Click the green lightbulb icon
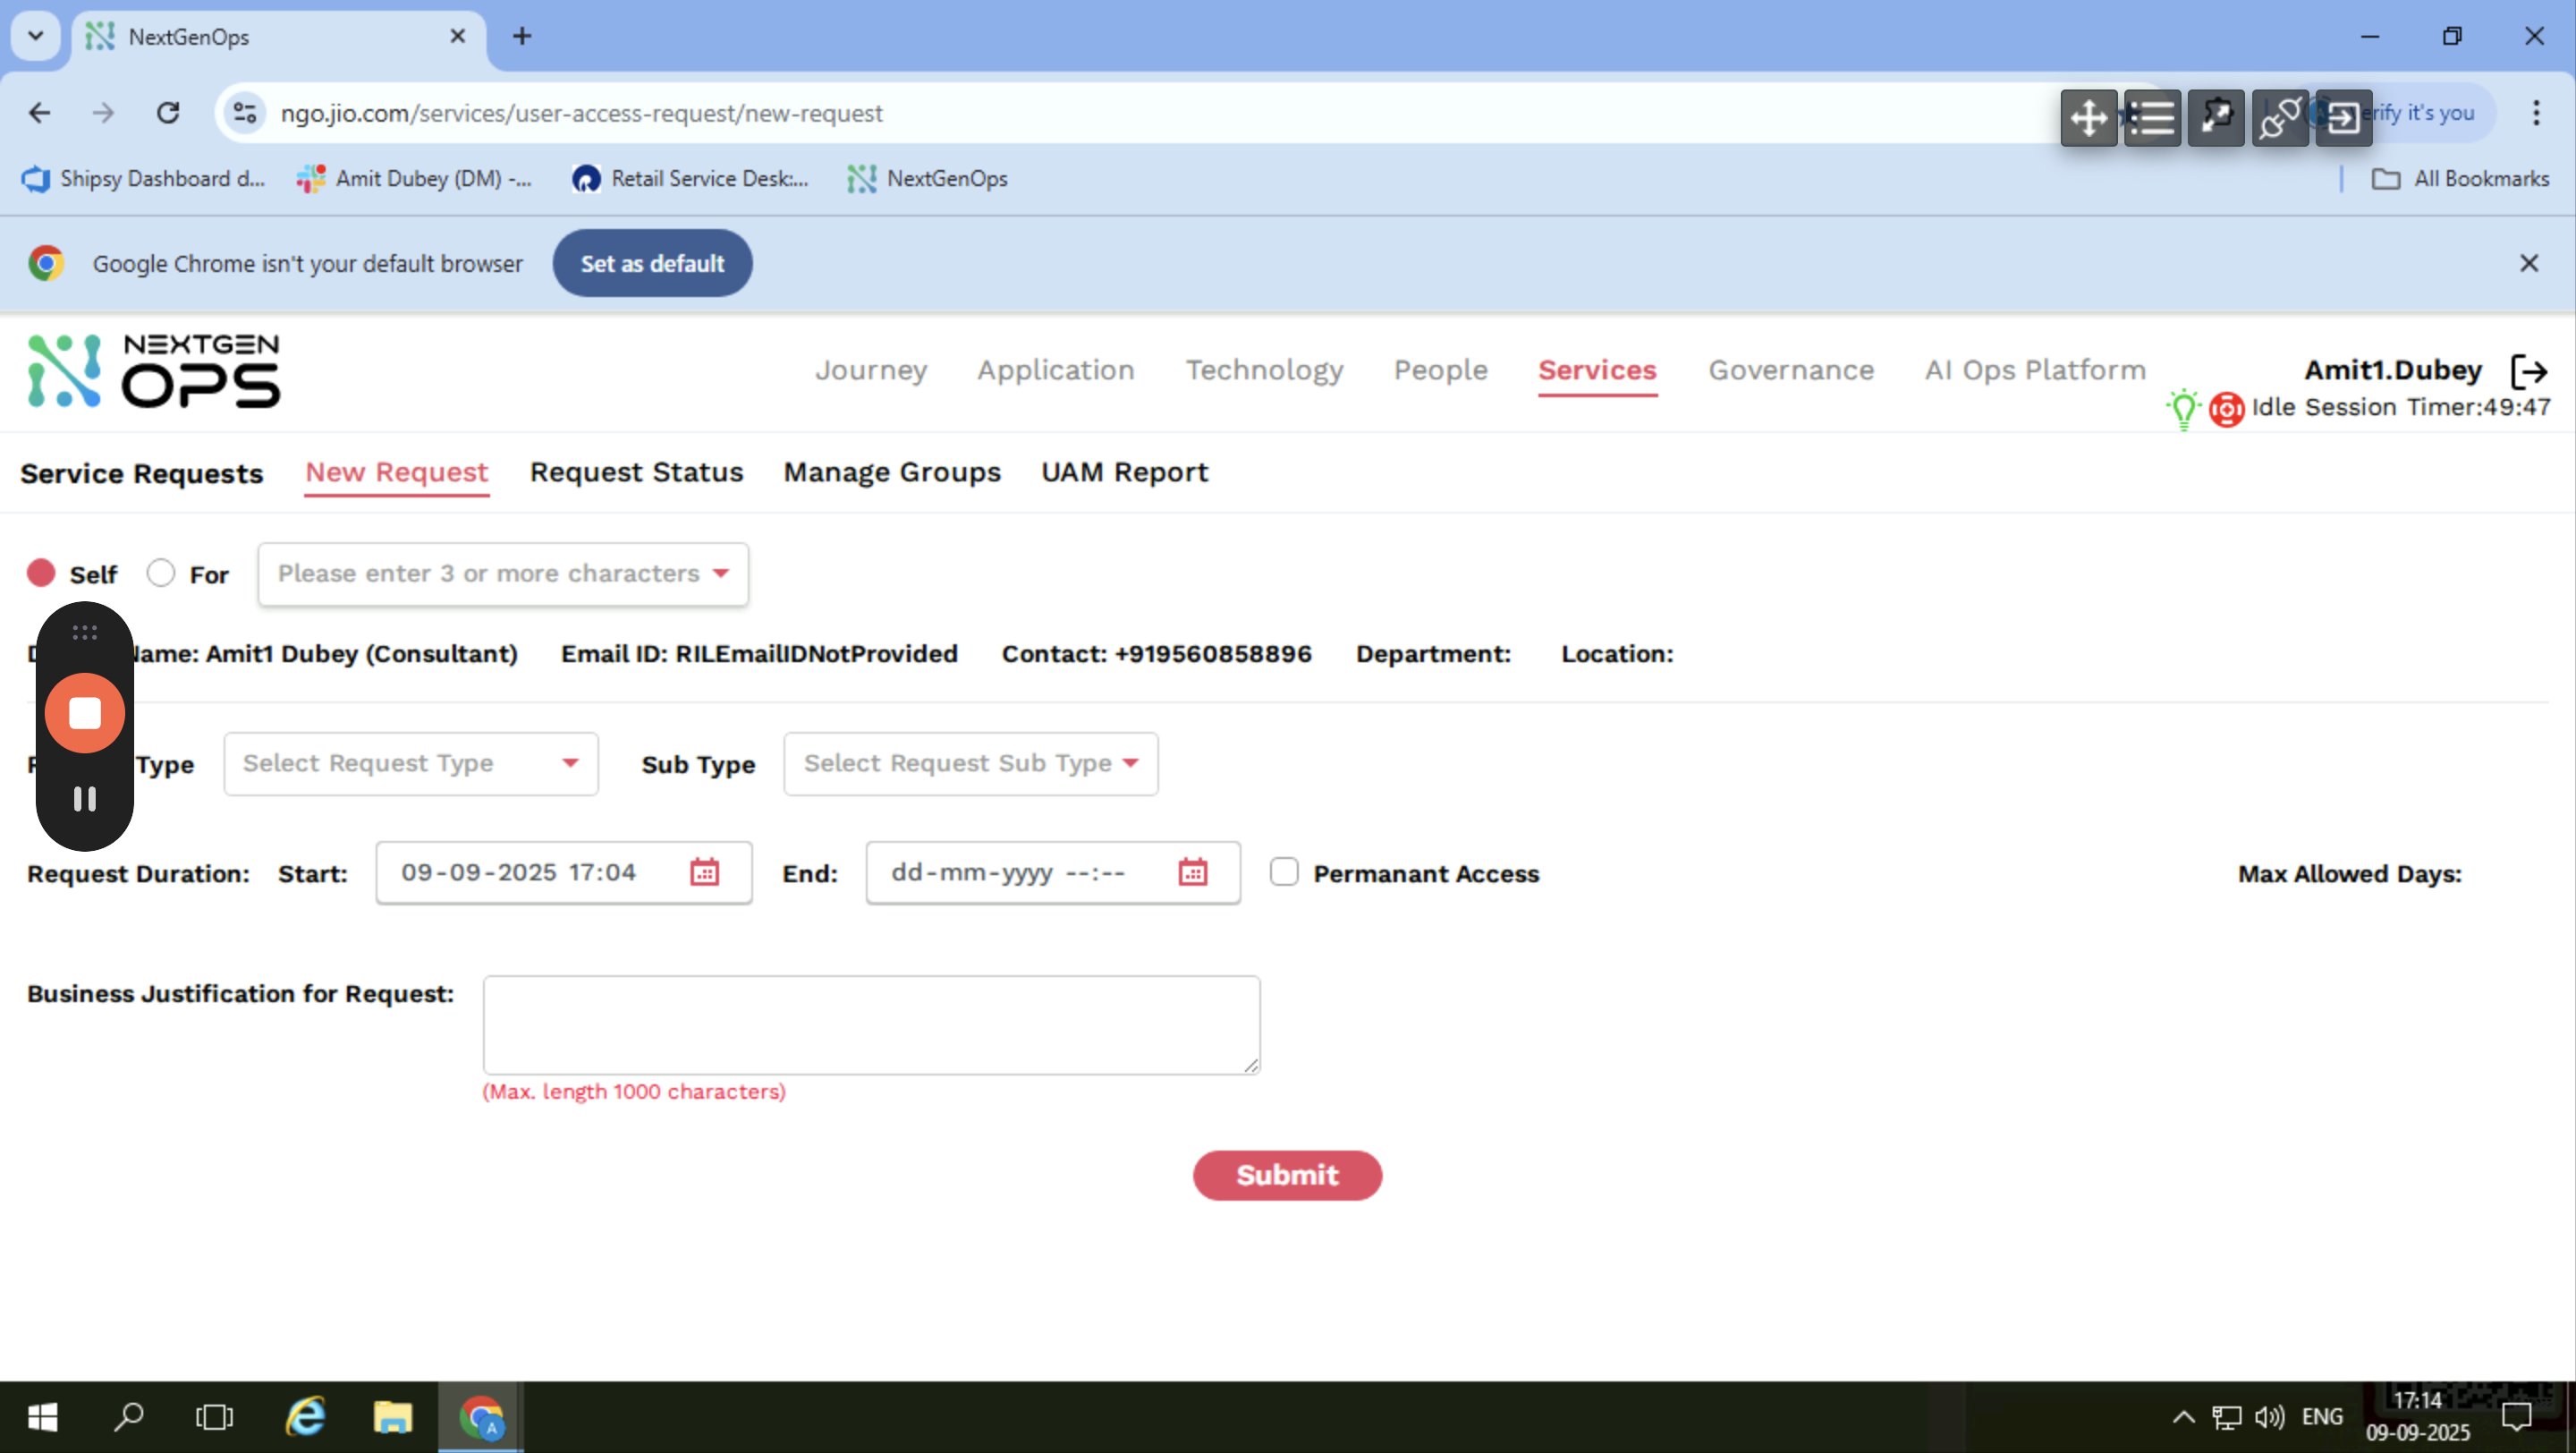2576x1453 pixels. (2183, 409)
